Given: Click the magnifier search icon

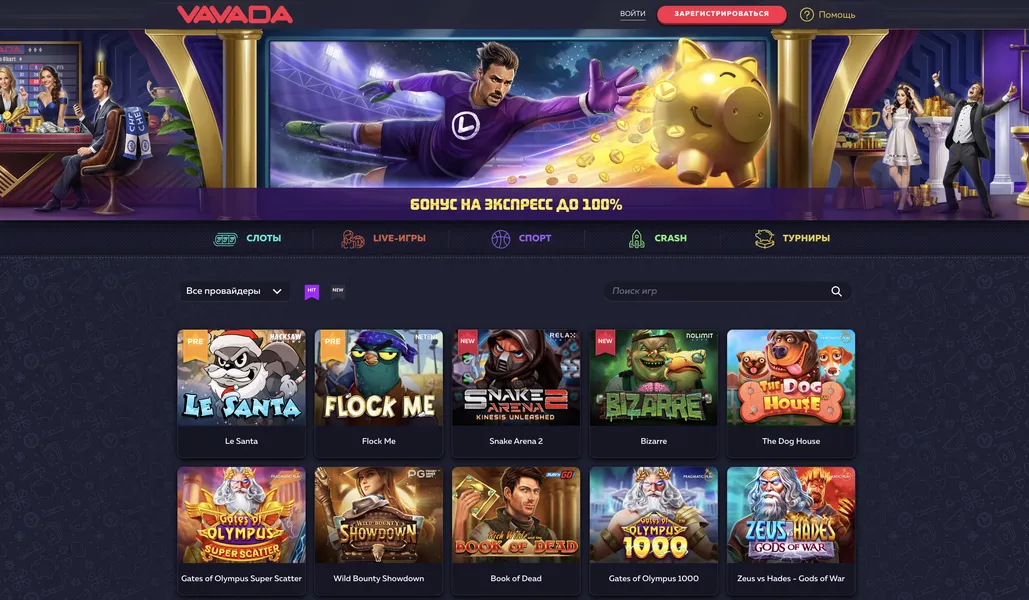Looking at the screenshot, I should point(836,291).
